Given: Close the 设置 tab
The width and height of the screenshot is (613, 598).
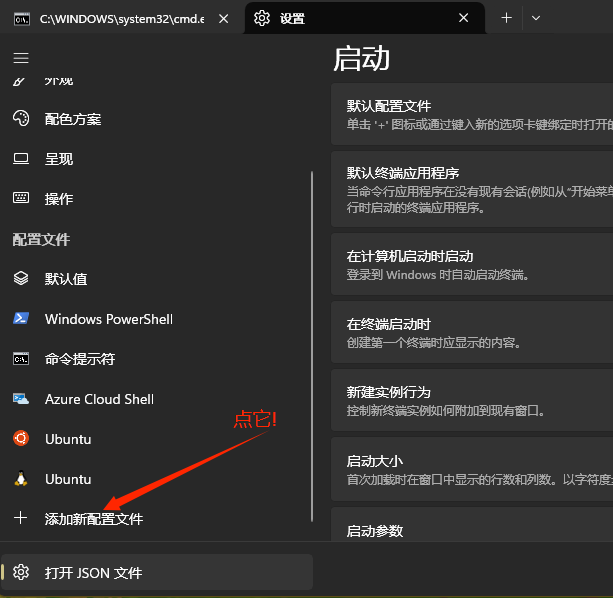Looking at the screenshot, I should [463, 18].
